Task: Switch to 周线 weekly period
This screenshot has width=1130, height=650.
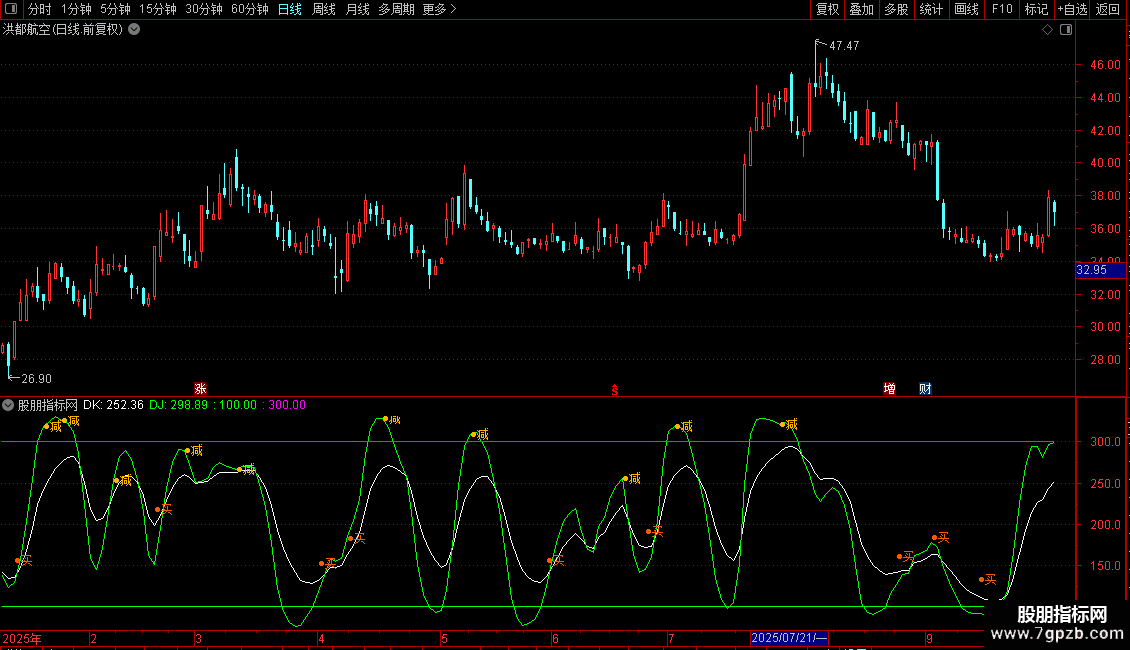Action: 324,10
